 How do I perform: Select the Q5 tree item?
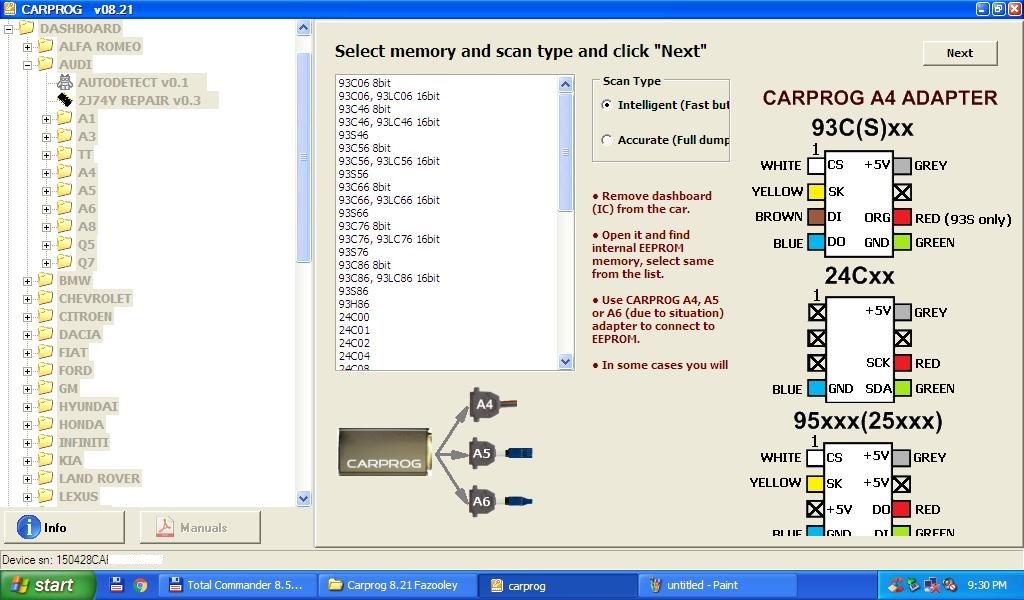(86, 245)
